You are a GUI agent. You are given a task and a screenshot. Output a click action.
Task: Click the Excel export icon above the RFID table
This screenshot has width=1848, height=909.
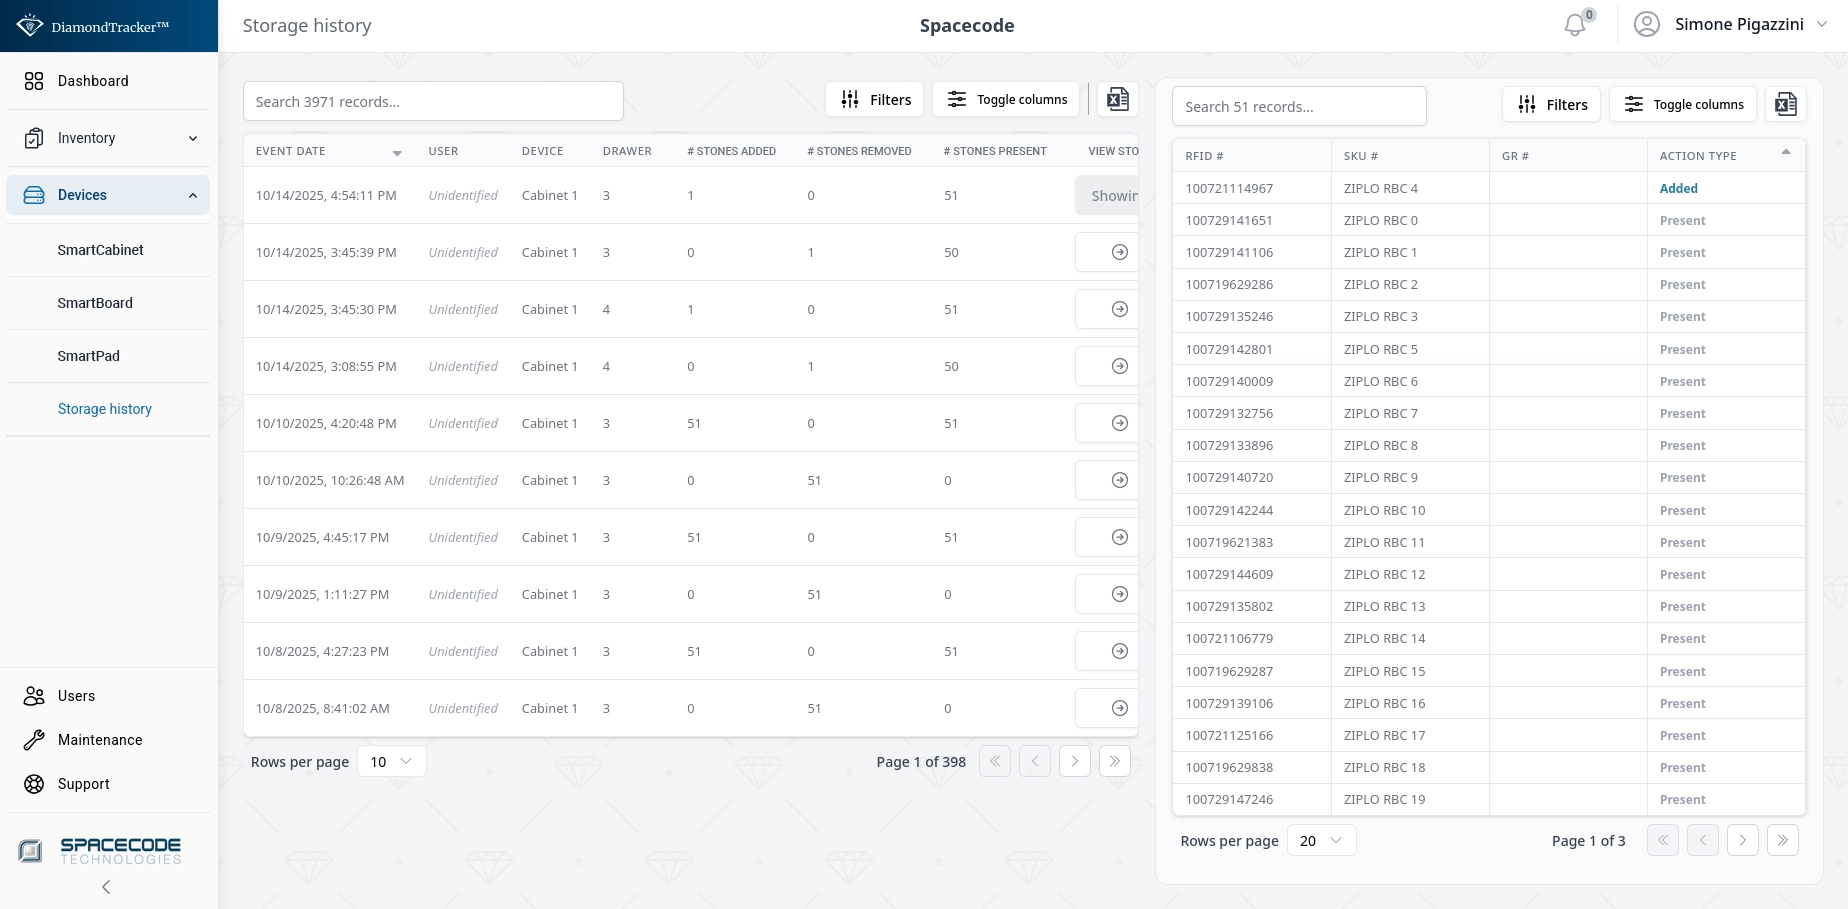1785,104
